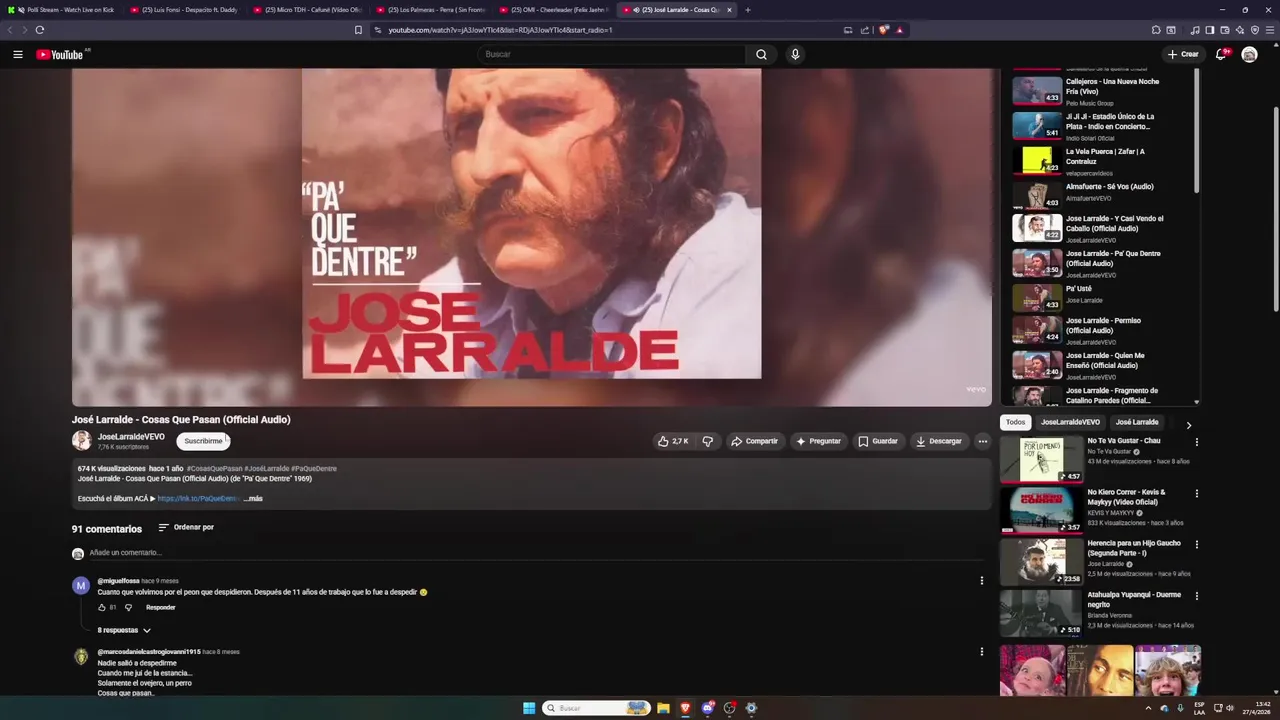Click the #CosasQuePasan hashtag

(x=214, y=468)
